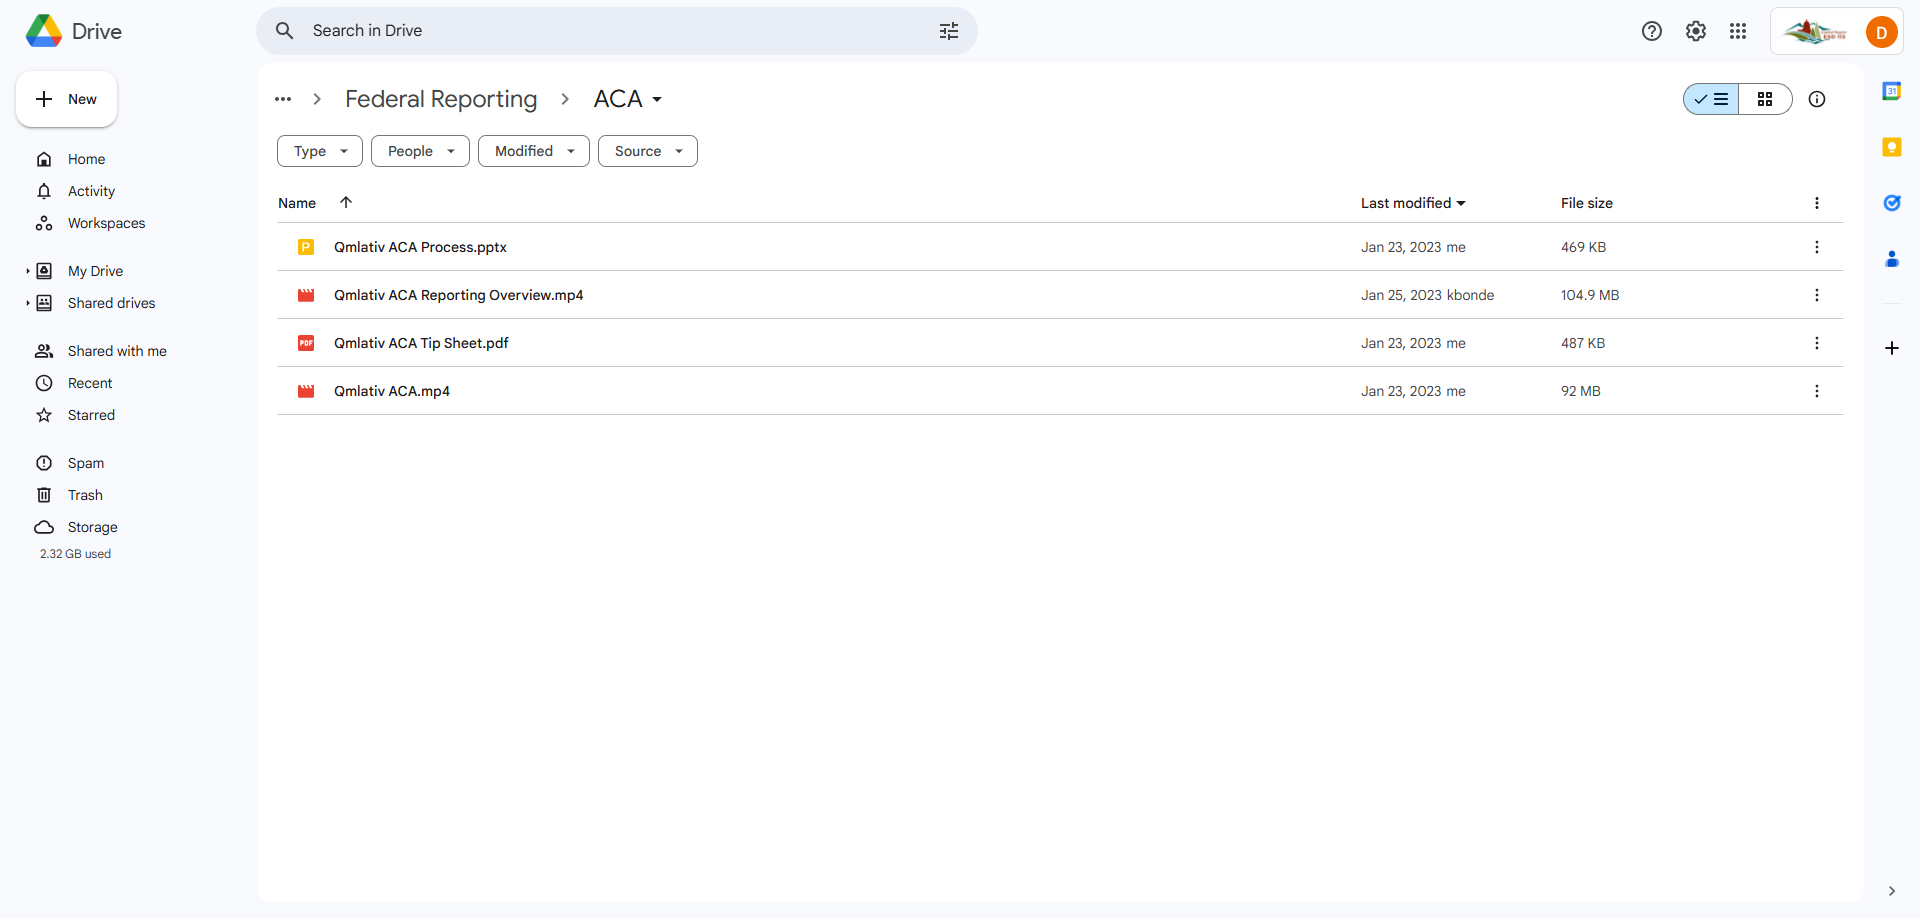View folder details info icon
Screen dimensions: 1920x919
point(1816,99)
